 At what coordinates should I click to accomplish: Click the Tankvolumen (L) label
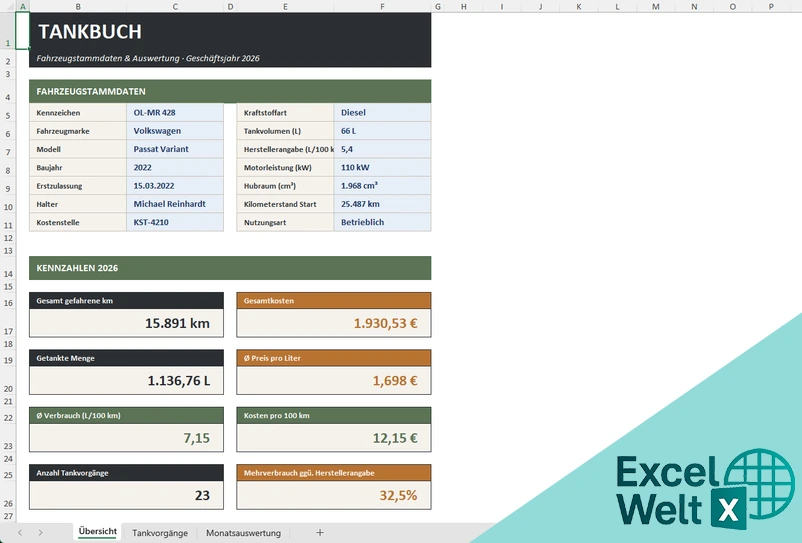[x=272, y=131]
